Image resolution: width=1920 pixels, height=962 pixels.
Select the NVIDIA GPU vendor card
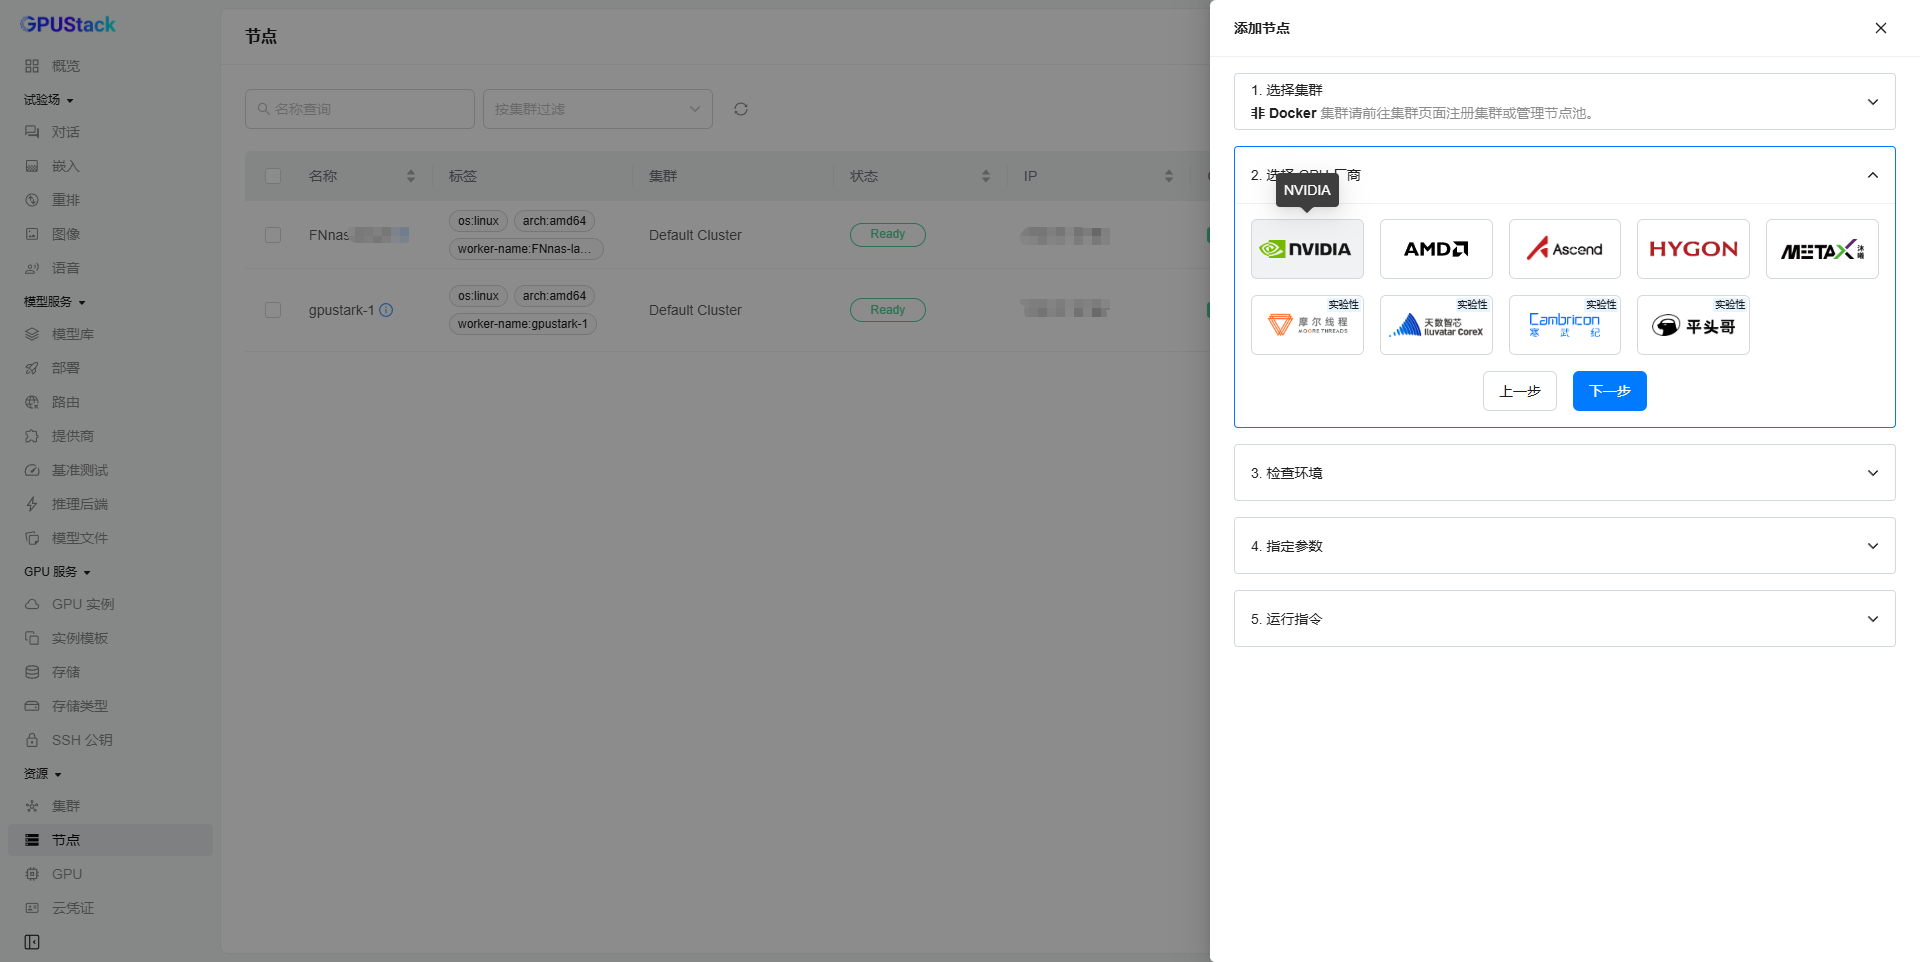point(1307,249)
